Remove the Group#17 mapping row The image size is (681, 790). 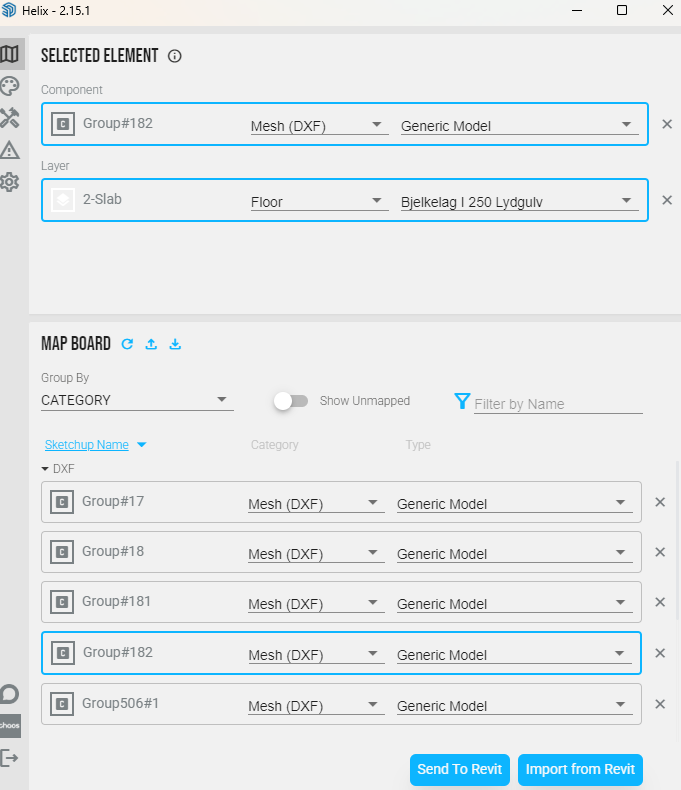(x=660, y=502)
